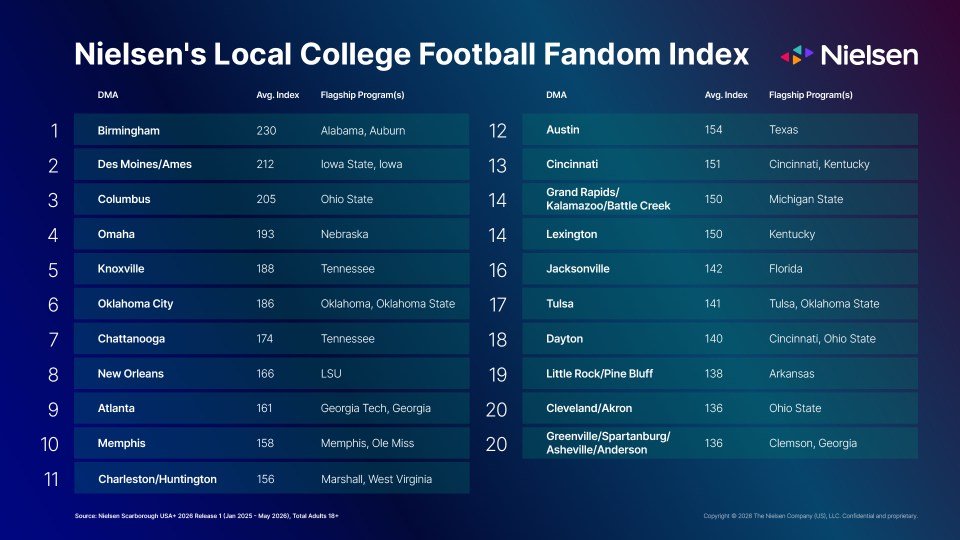This screenshot has height=540, width=960.
Task: Select the Columbus row with index 205
Action: pyautogui.click(x=271, y=199)
